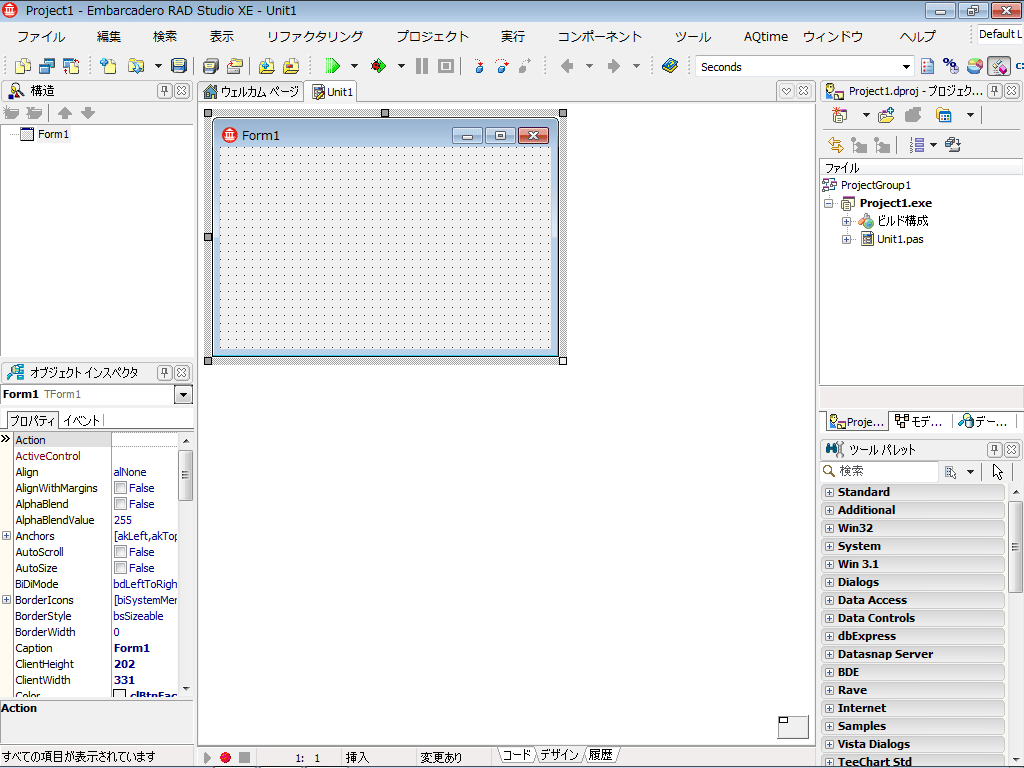
Task: Expand the Data Access palette category
Action: click(x=829, y=600)
